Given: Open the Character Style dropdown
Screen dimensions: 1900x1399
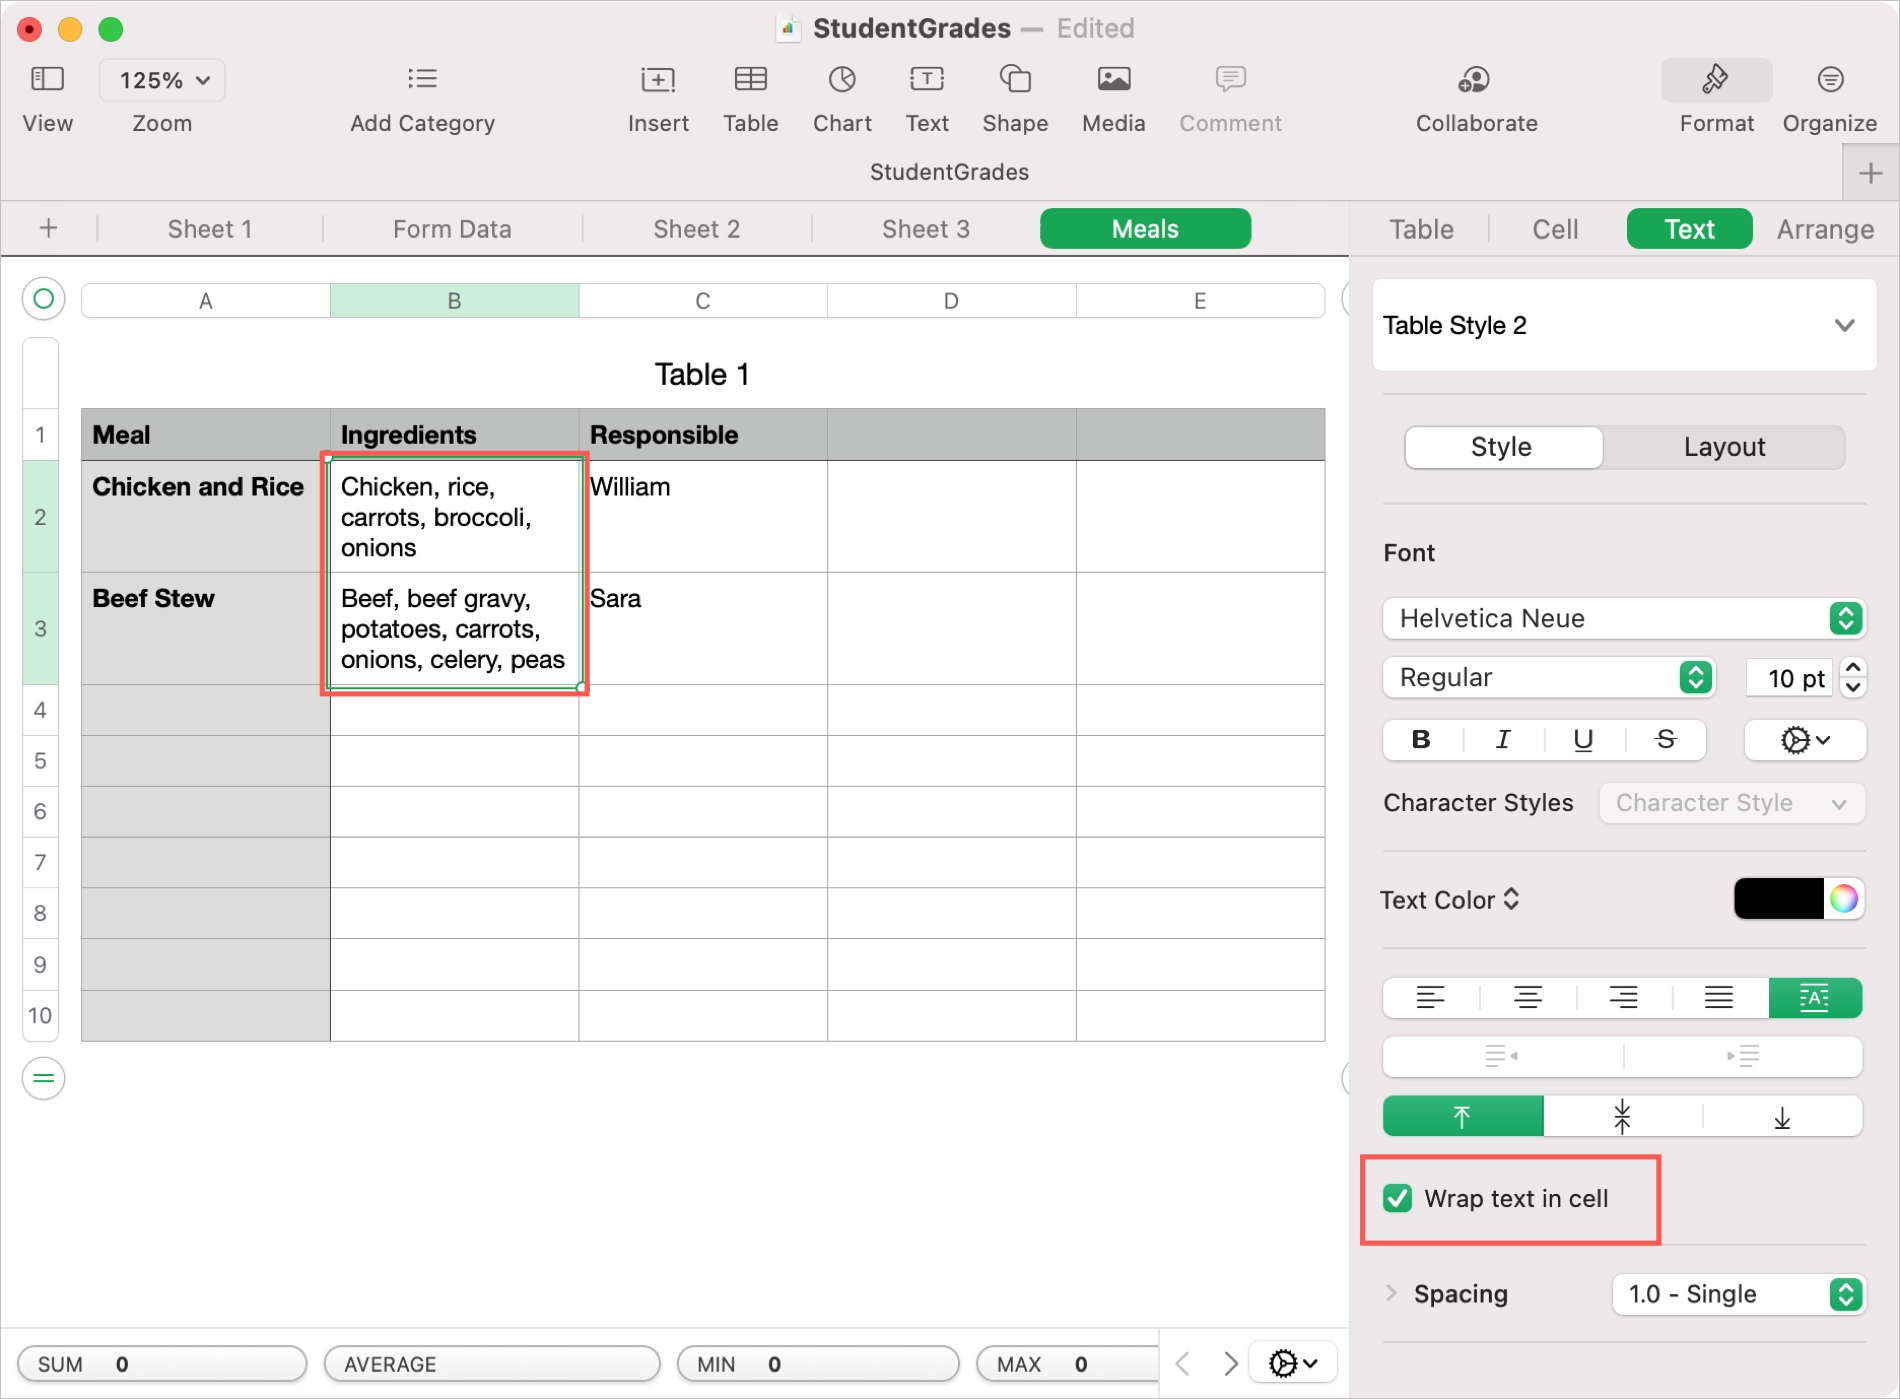Looking at the screenshot, I should tap(1732, 803).
